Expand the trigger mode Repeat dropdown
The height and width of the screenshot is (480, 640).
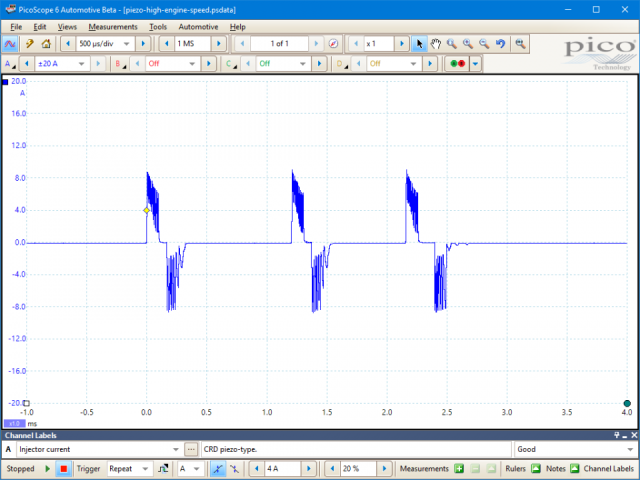pos(145,468)
